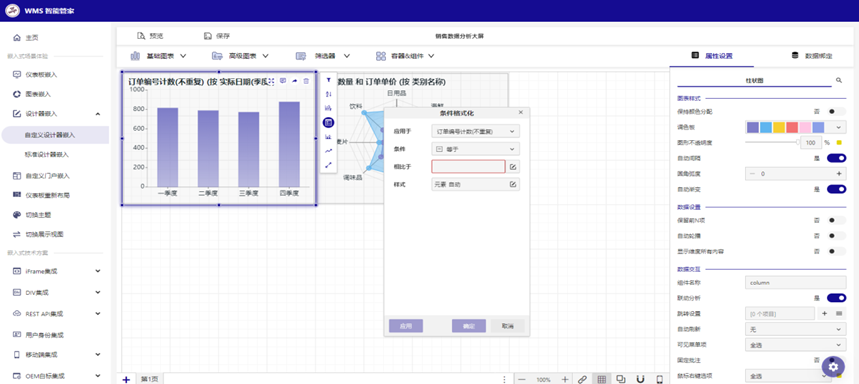This screenshot has width=859, height=384.
Task: Open the 条件 dropdown showing 等于
Action: click(476, 149)
